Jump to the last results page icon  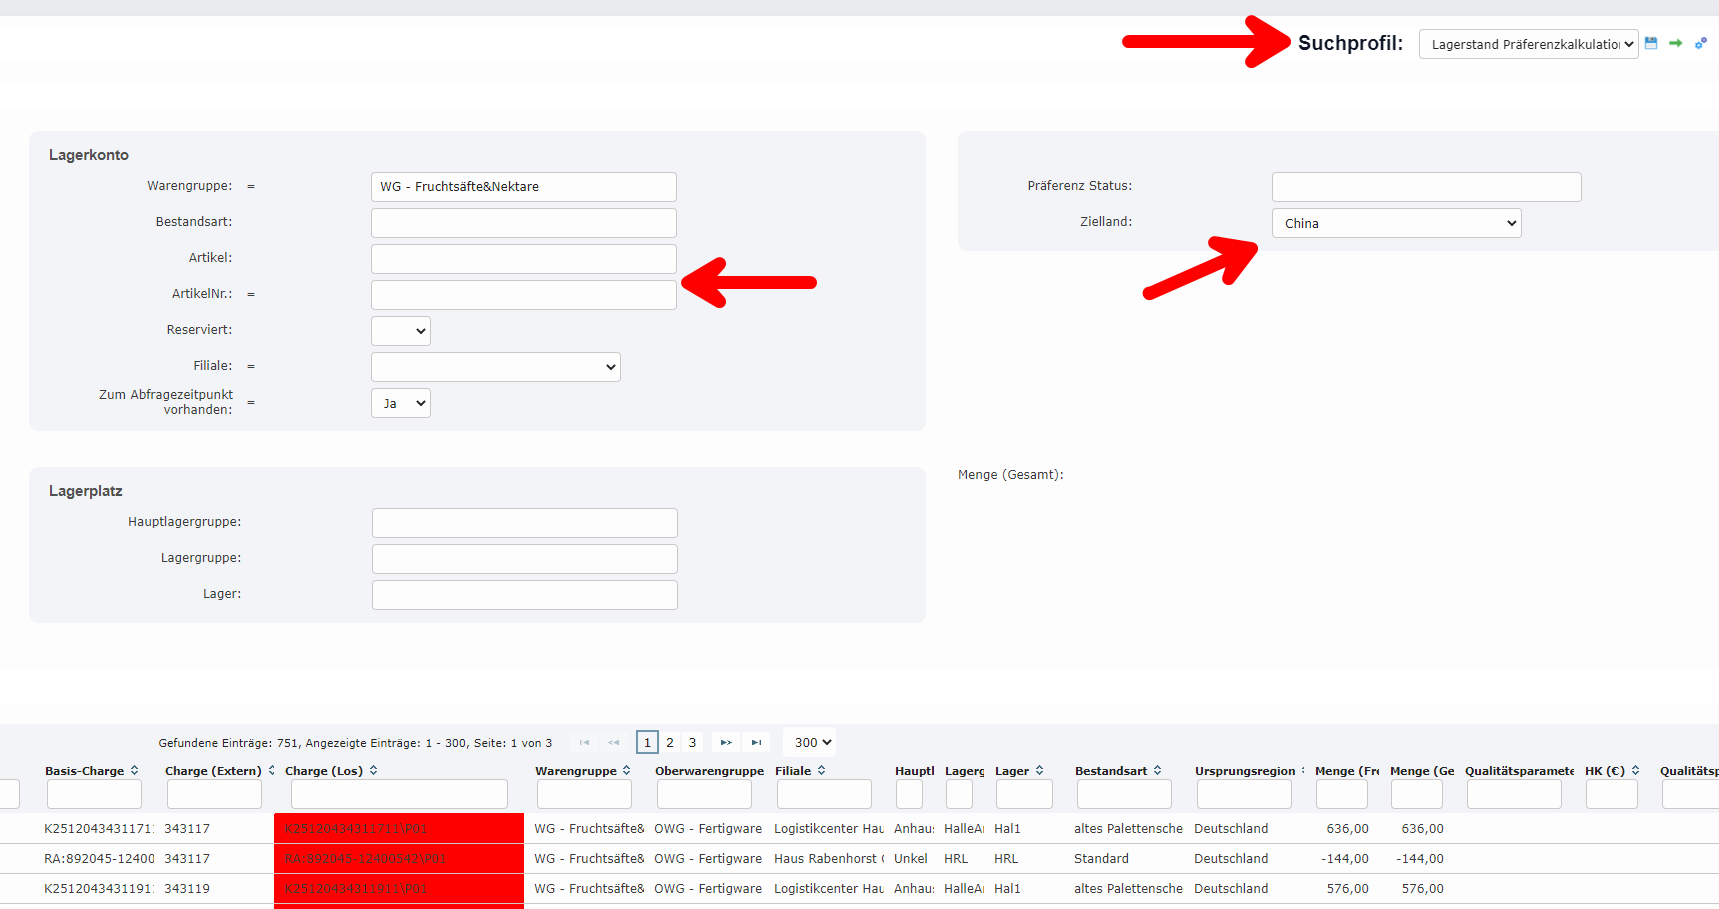[x=756, y=742]
